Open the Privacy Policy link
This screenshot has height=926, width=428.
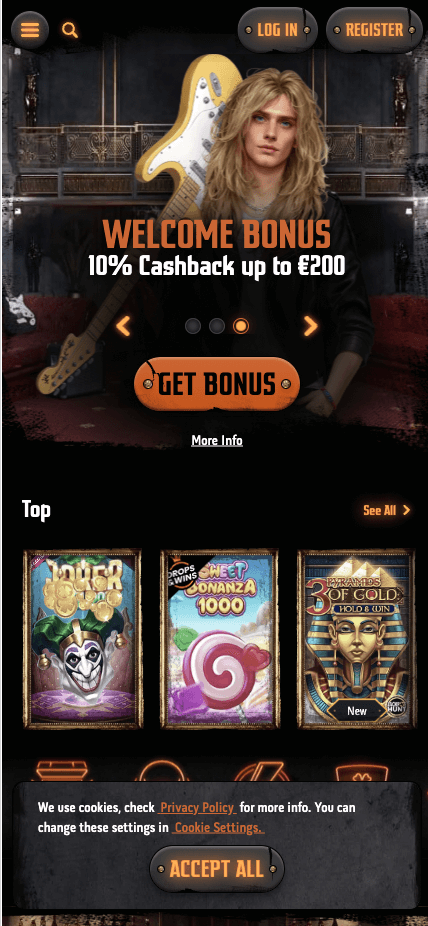(198, 807)
